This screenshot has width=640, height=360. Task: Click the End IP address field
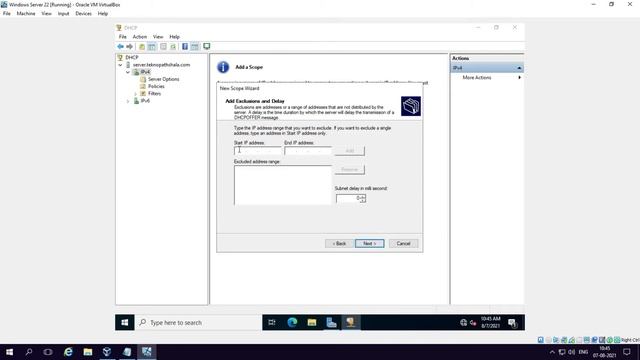point(308,151)
